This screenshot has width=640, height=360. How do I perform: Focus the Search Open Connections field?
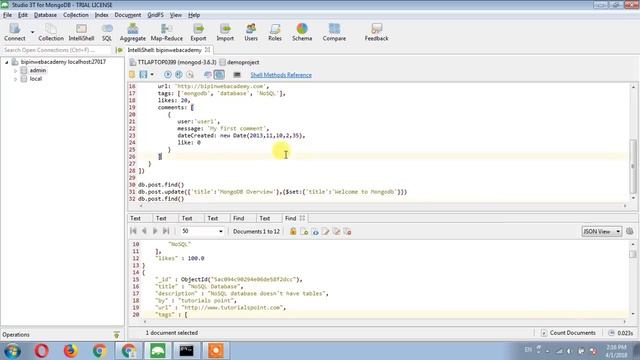(56, 50)
